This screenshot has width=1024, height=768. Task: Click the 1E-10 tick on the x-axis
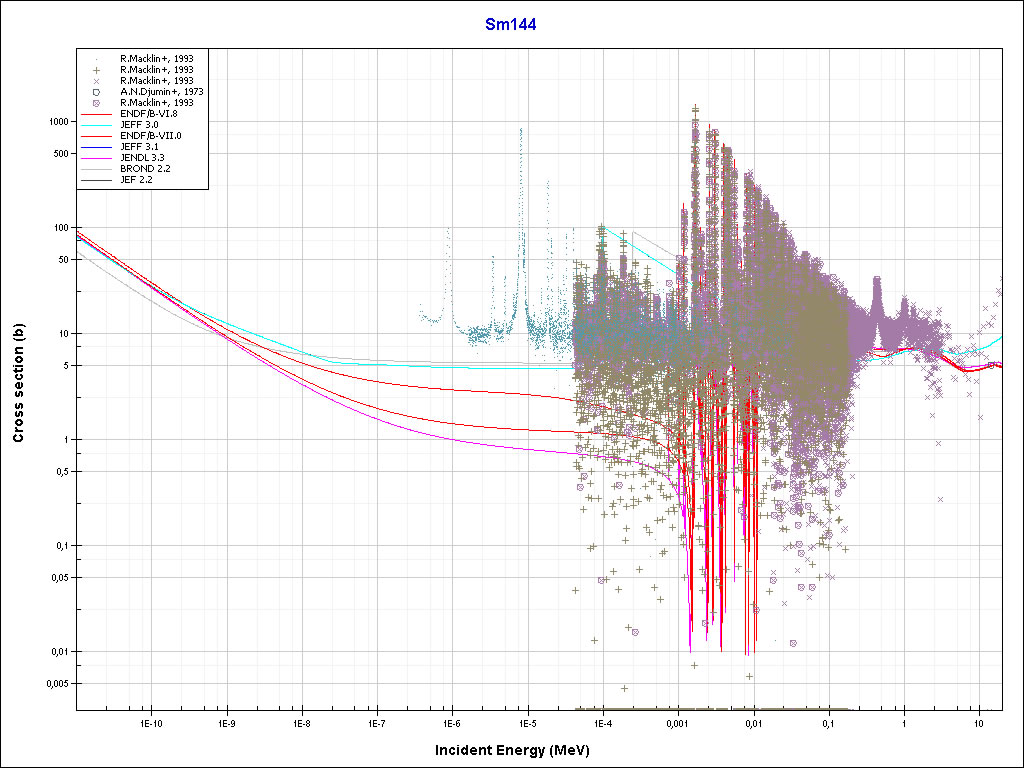click(150, 722)
